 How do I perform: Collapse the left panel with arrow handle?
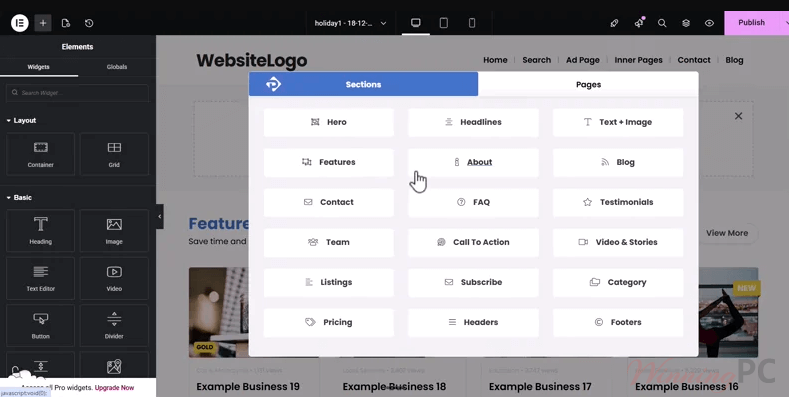click(x=160, y=216)
